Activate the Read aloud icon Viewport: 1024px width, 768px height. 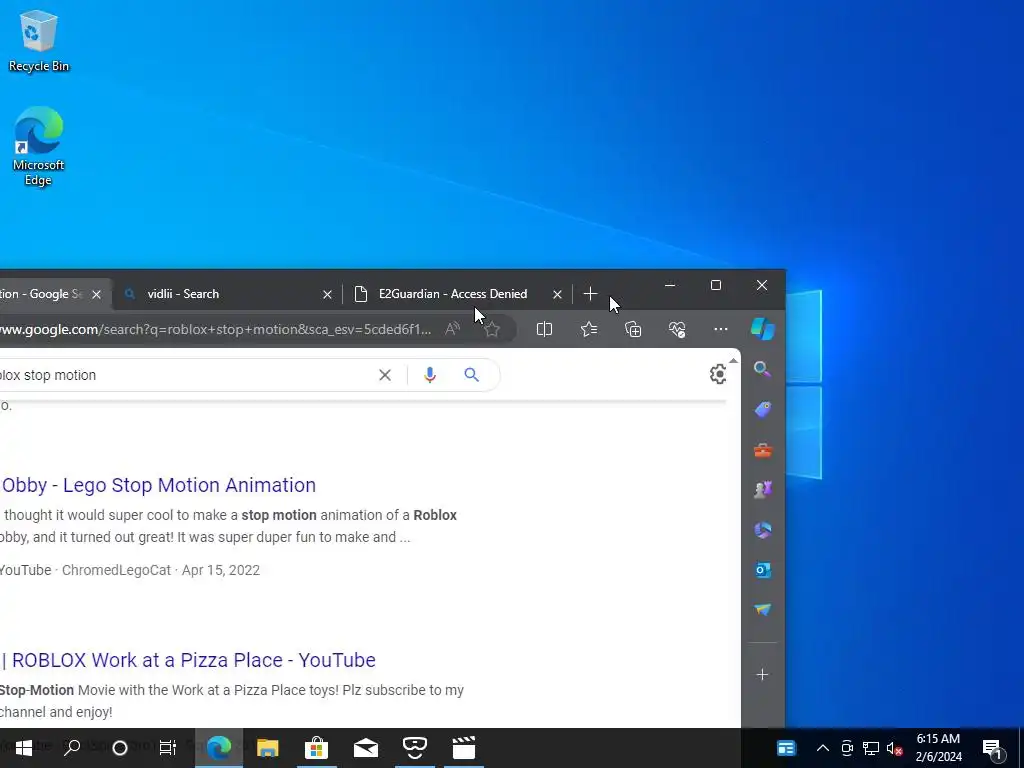[452, 329]
